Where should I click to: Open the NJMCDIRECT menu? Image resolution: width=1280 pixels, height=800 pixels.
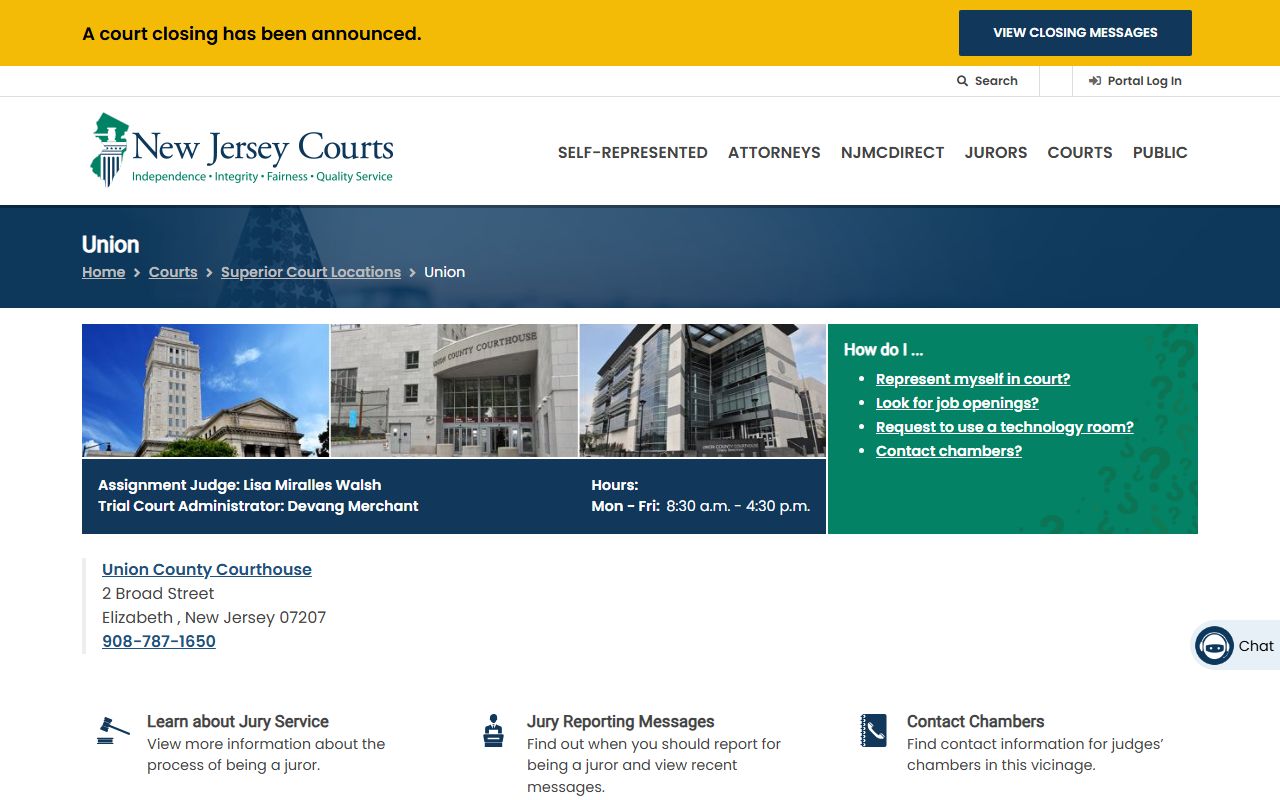[892, 153]
